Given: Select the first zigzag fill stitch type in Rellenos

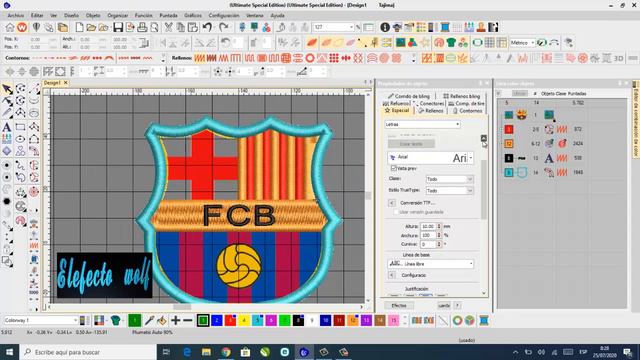Looking at the screenshot, I should [x=199, y=58].
